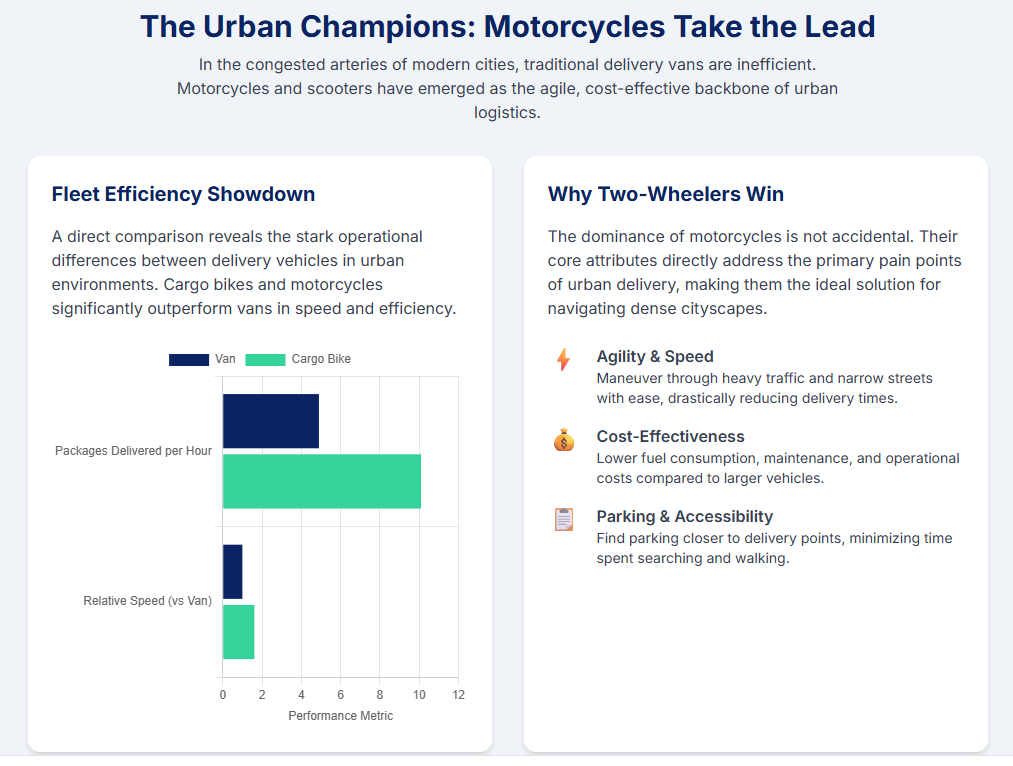Click the Van bar for Relative Speed
The height and width of the screenshot is (766, 1013).
pyautogui.click(x=232, y=572)
